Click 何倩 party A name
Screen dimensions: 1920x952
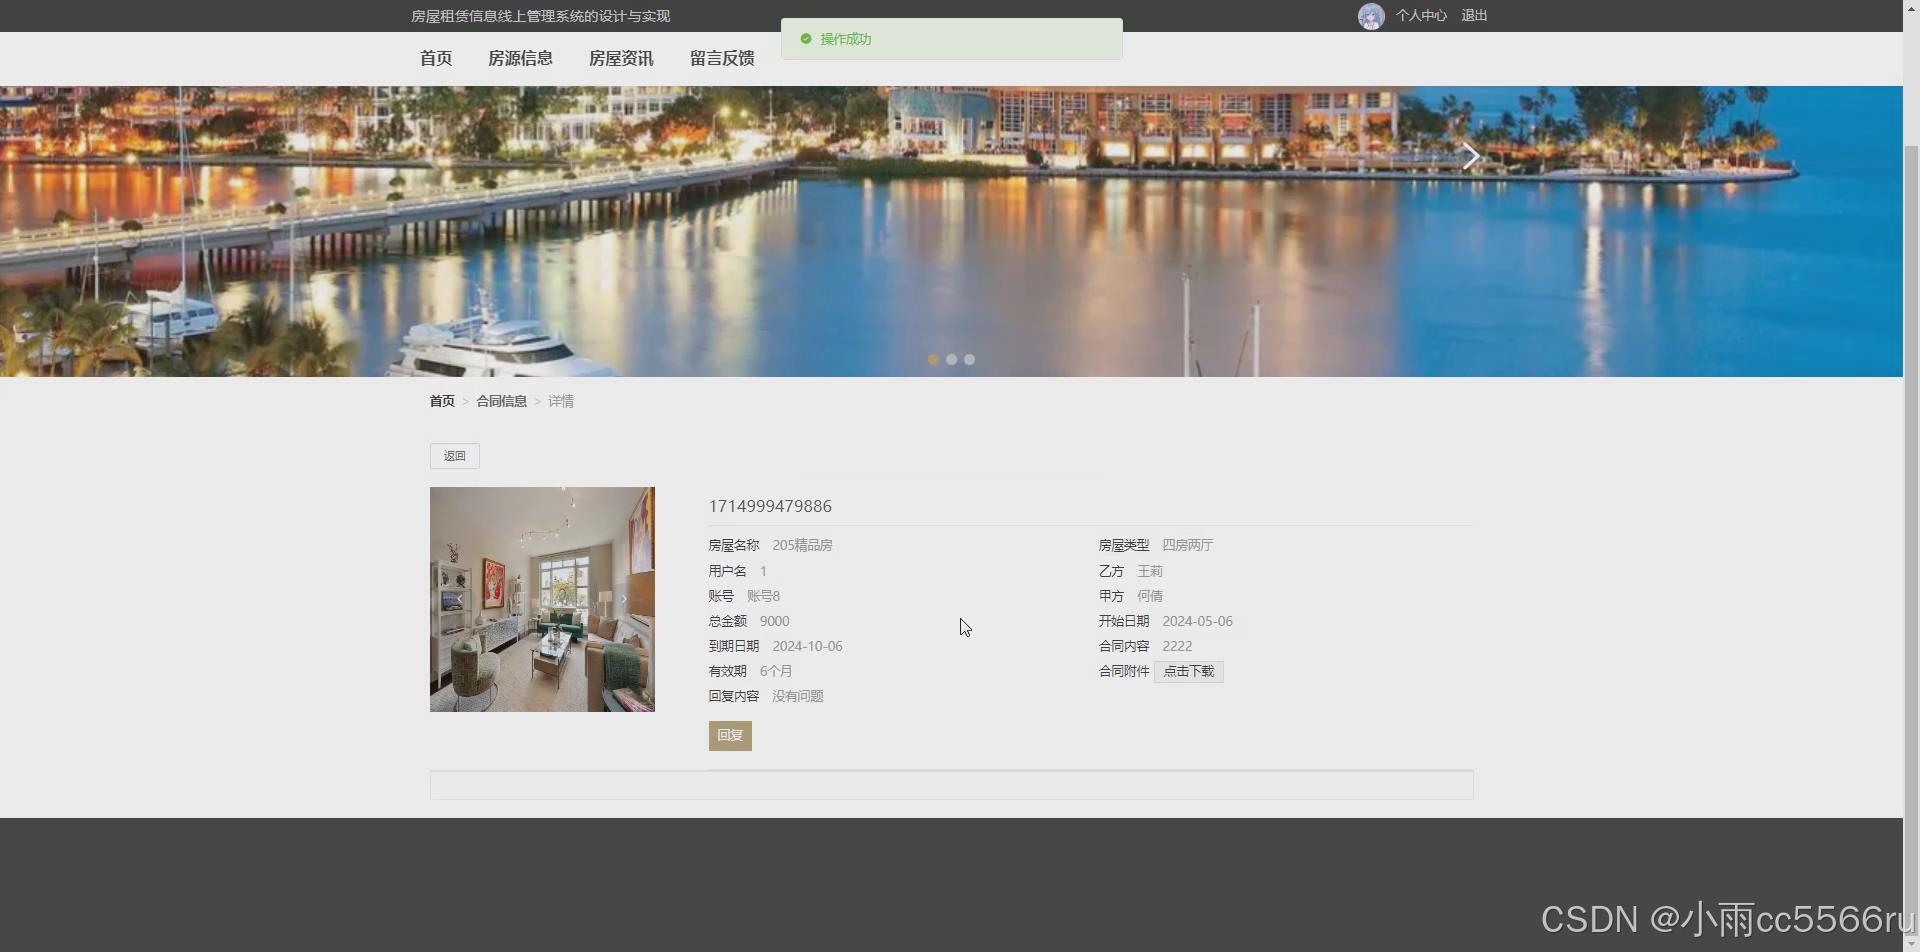(1150, 596)
